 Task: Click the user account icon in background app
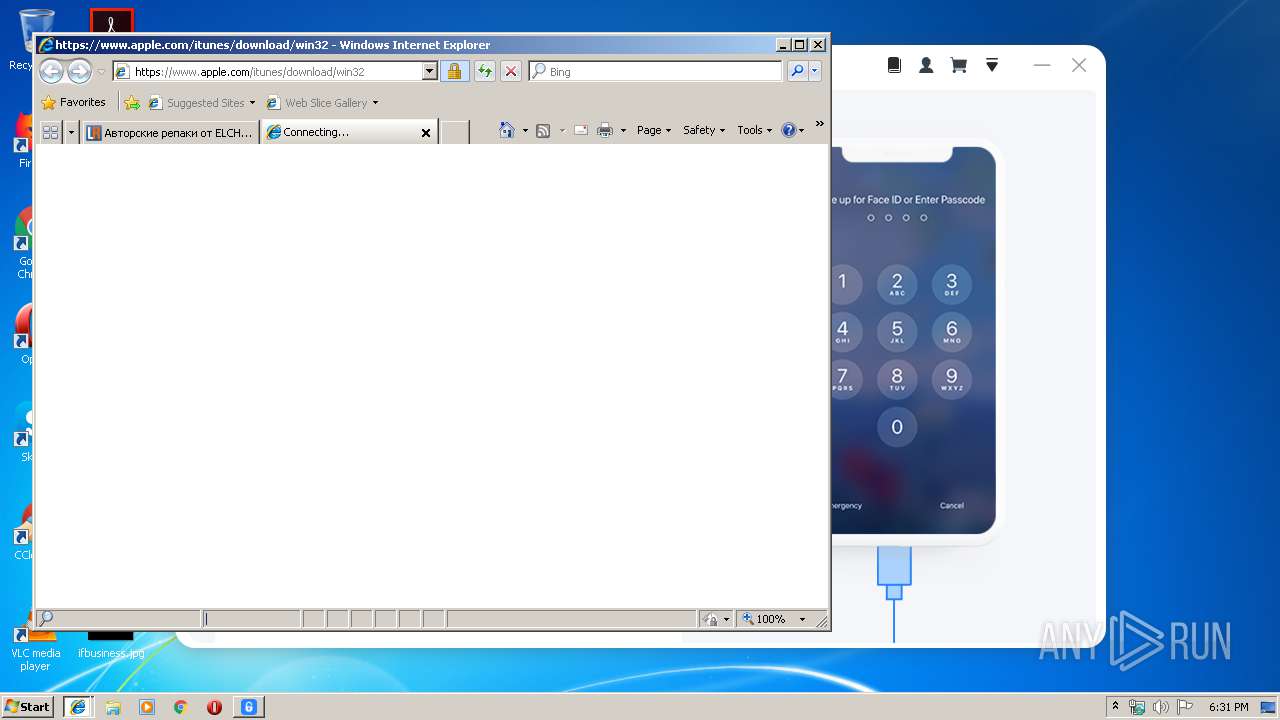(x=926, y=65)
